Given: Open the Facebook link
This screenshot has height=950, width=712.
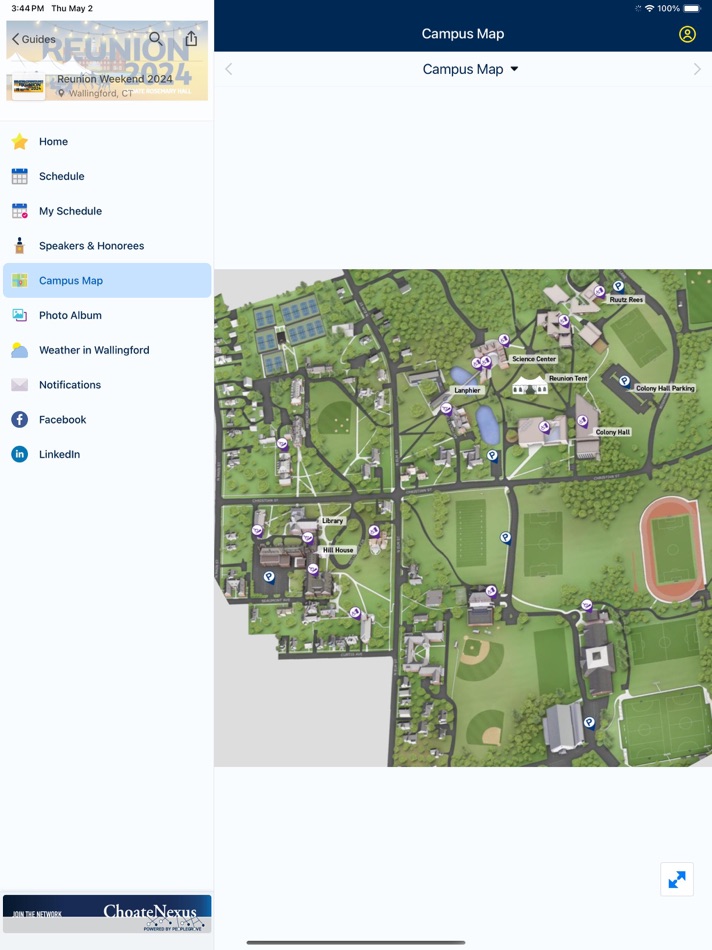Looking at the screenshot, I should point(107,419).
